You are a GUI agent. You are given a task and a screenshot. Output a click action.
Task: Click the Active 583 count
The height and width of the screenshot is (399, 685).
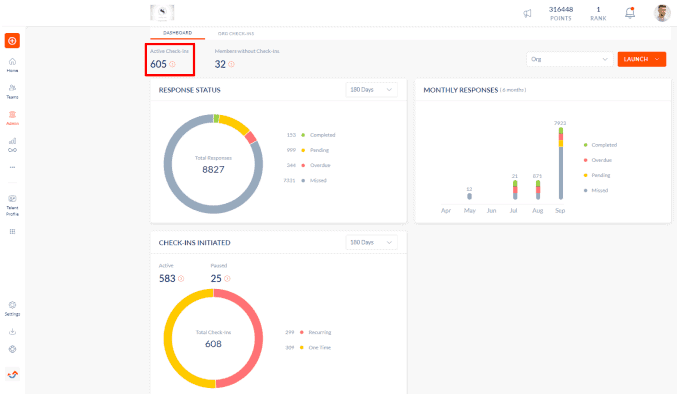pyautogui.click(x=167, y=278)
